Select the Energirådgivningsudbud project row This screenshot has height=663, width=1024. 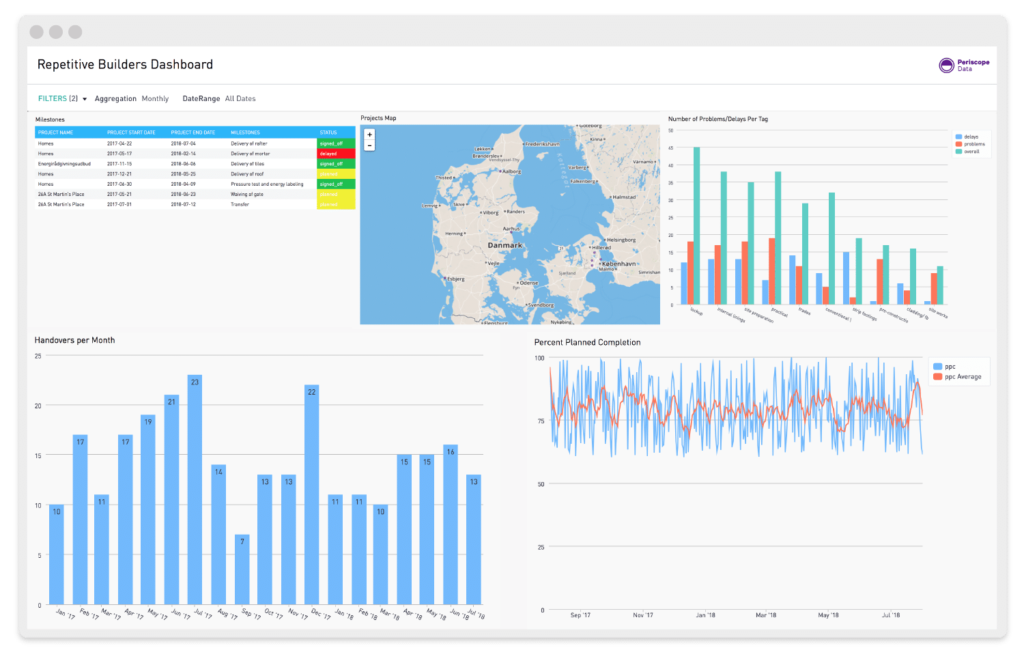tap(64, 164)
